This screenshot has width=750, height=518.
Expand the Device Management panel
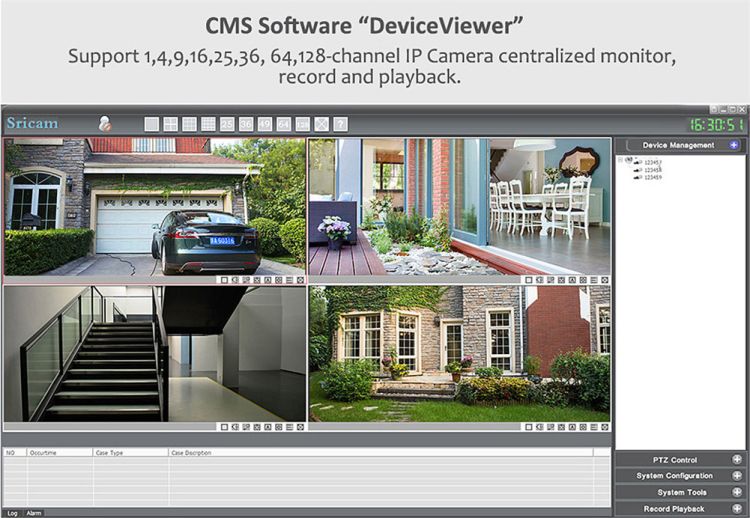[x=734, y=145]
